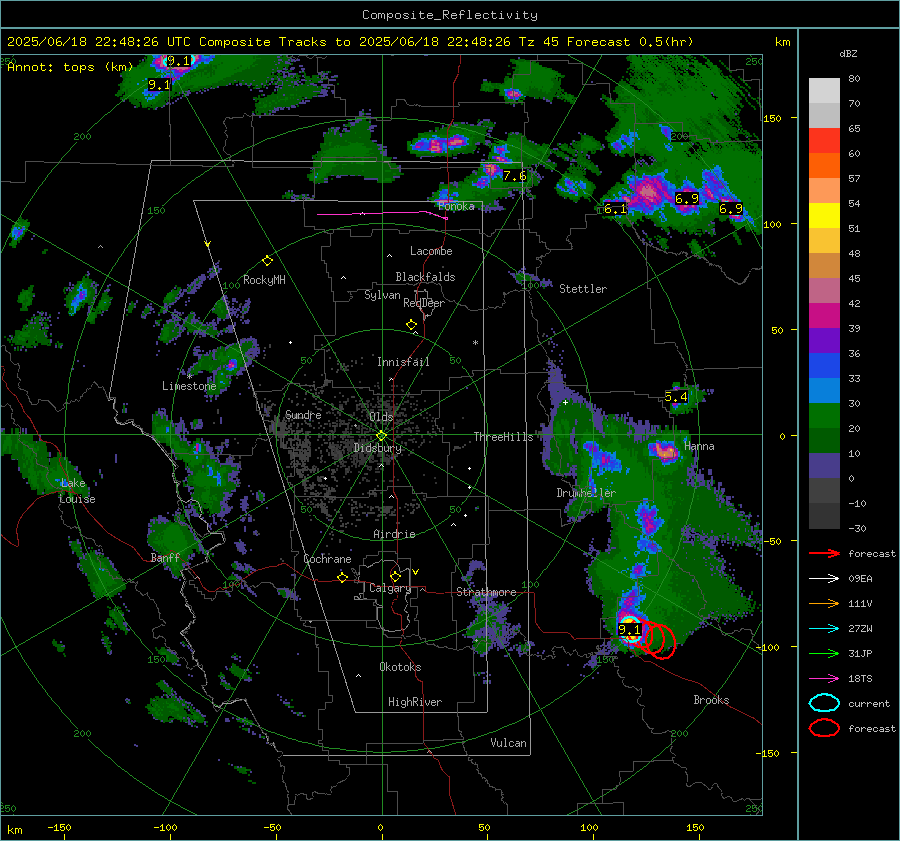The width and height of the screenshot is (900, 841).
Task: Click the Sundre city label
Action: click(x=303, y=414)
